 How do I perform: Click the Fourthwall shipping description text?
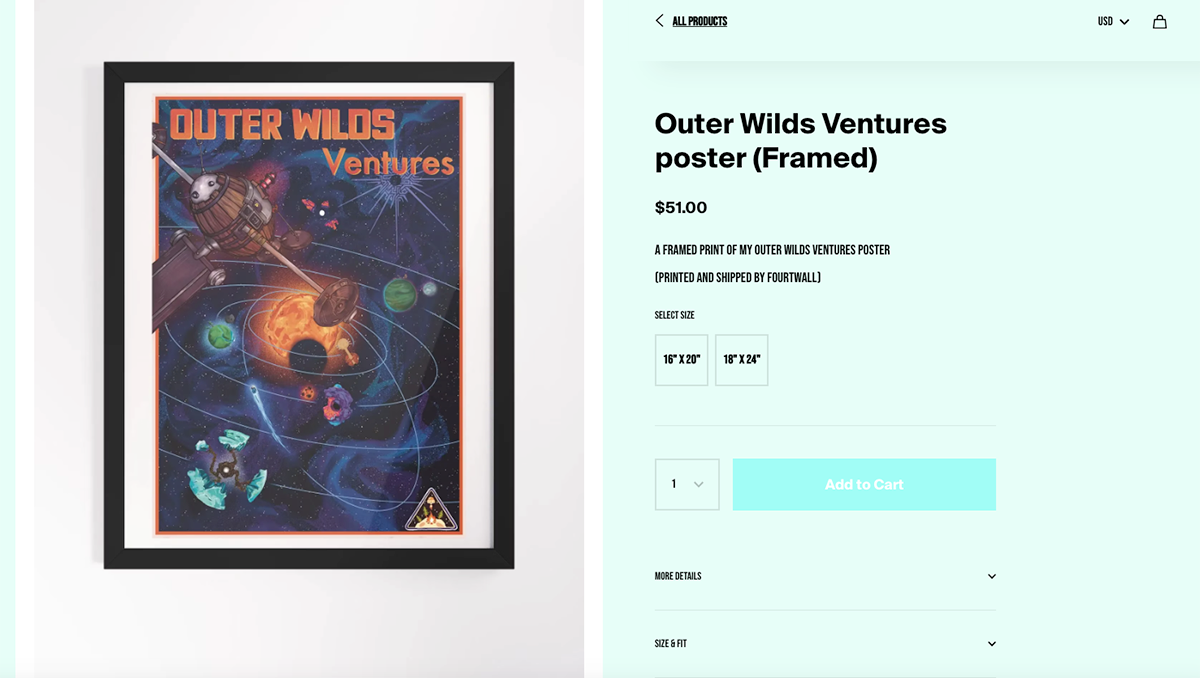[x=738, y=278]
